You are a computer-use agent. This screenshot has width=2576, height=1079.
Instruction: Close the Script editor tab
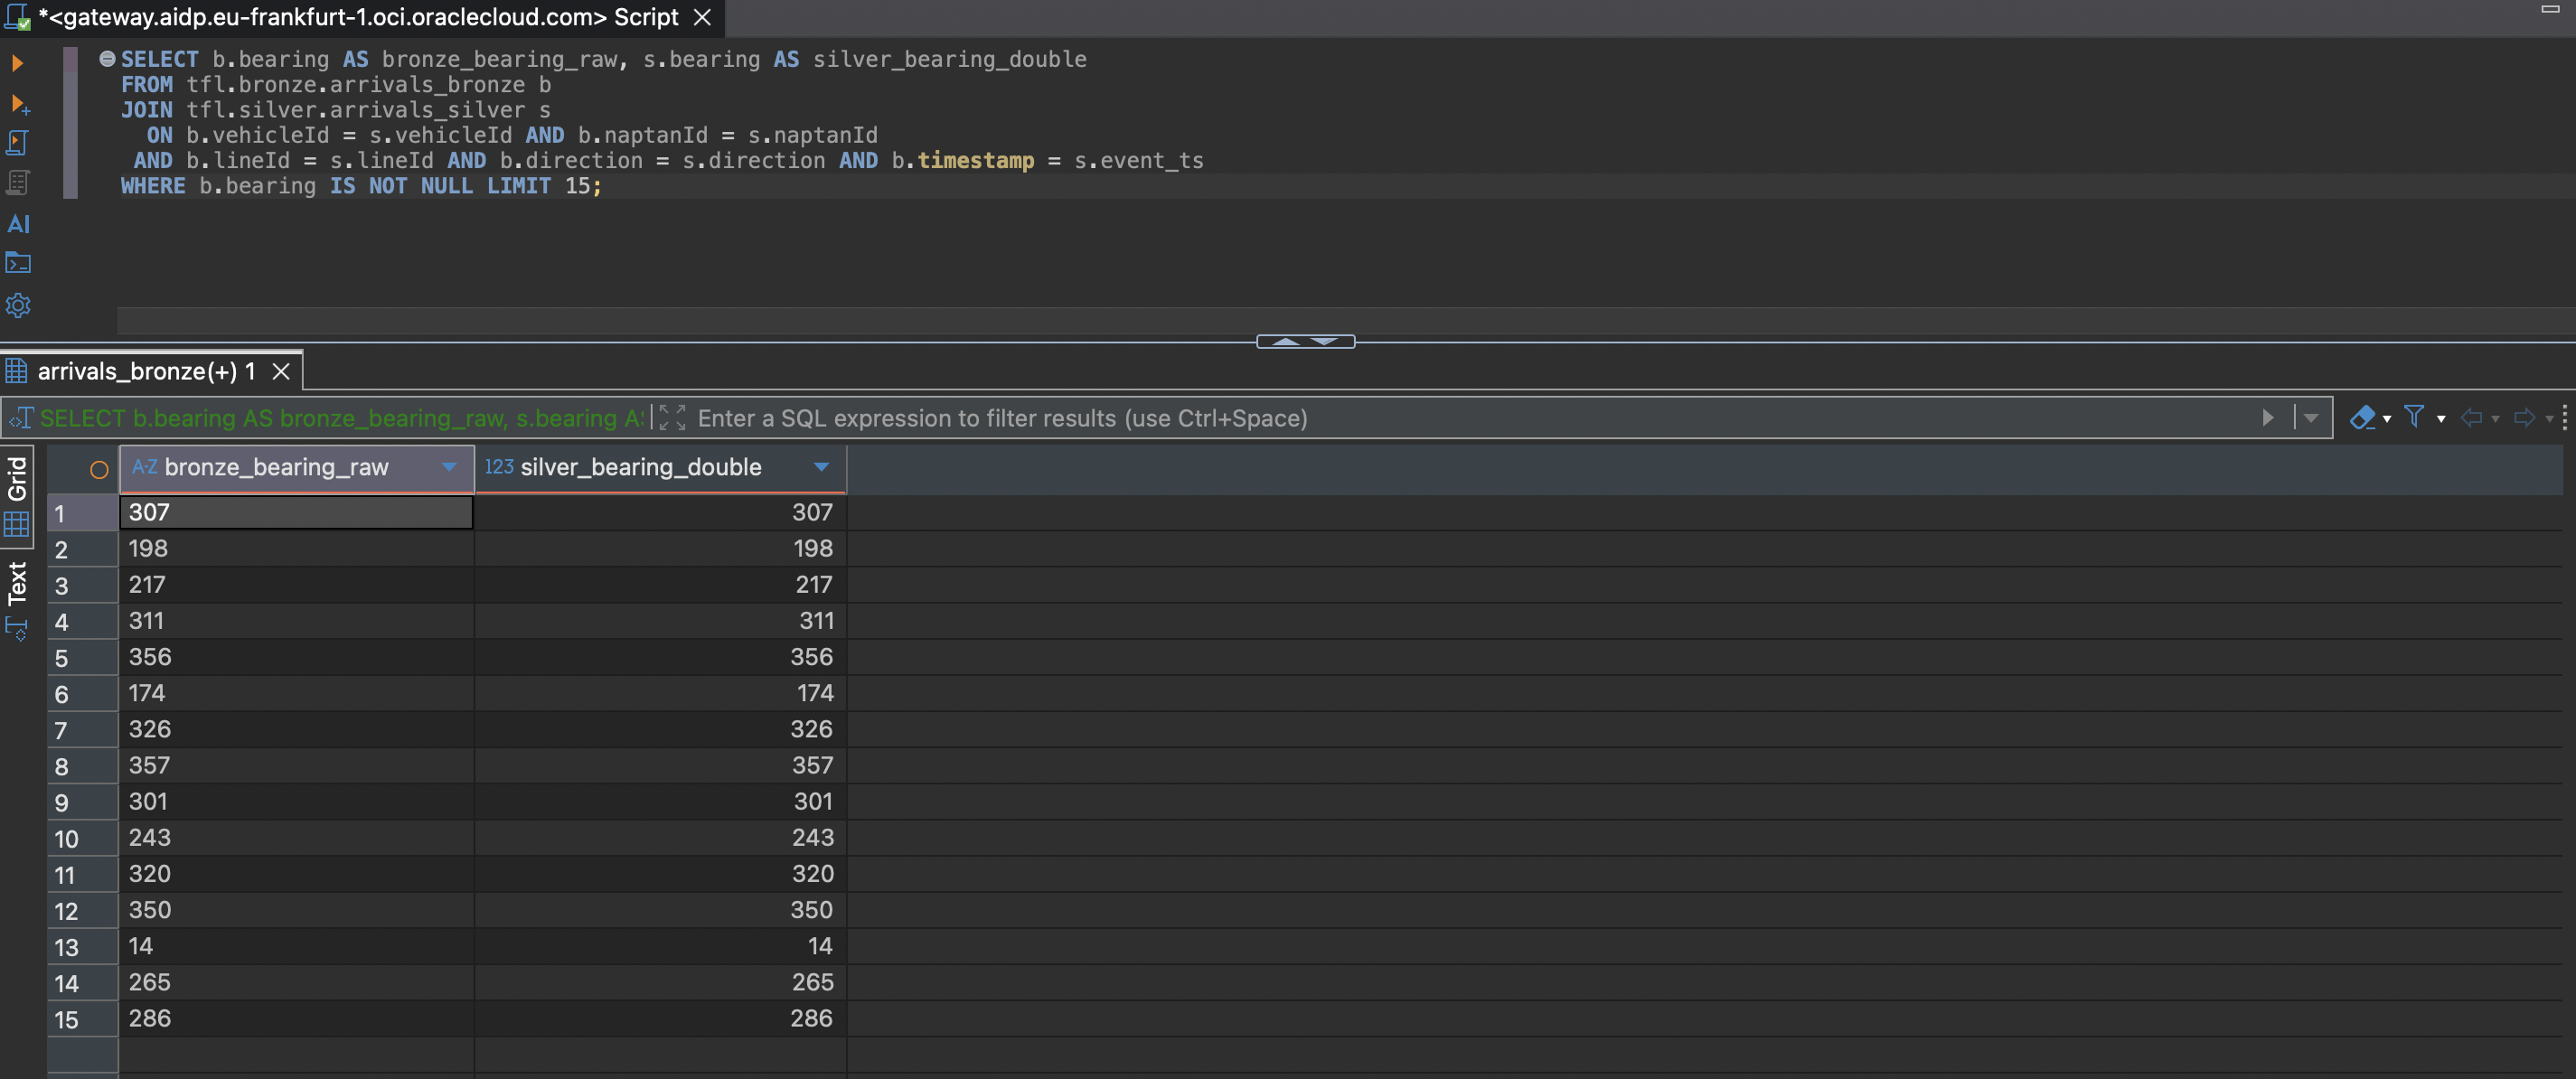(702, 17)
